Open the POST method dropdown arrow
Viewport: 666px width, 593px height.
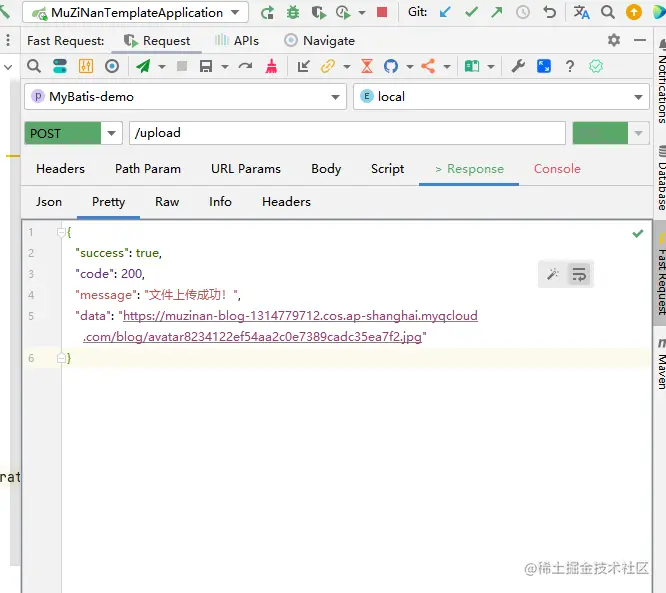pos(111,133)
